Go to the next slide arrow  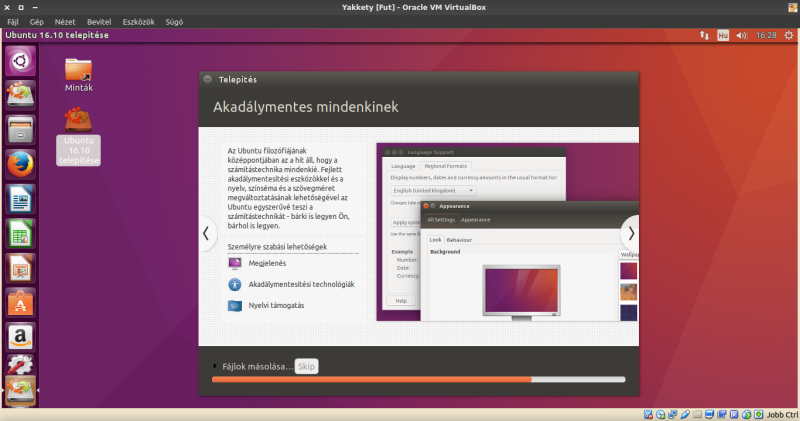click(629, 233)
